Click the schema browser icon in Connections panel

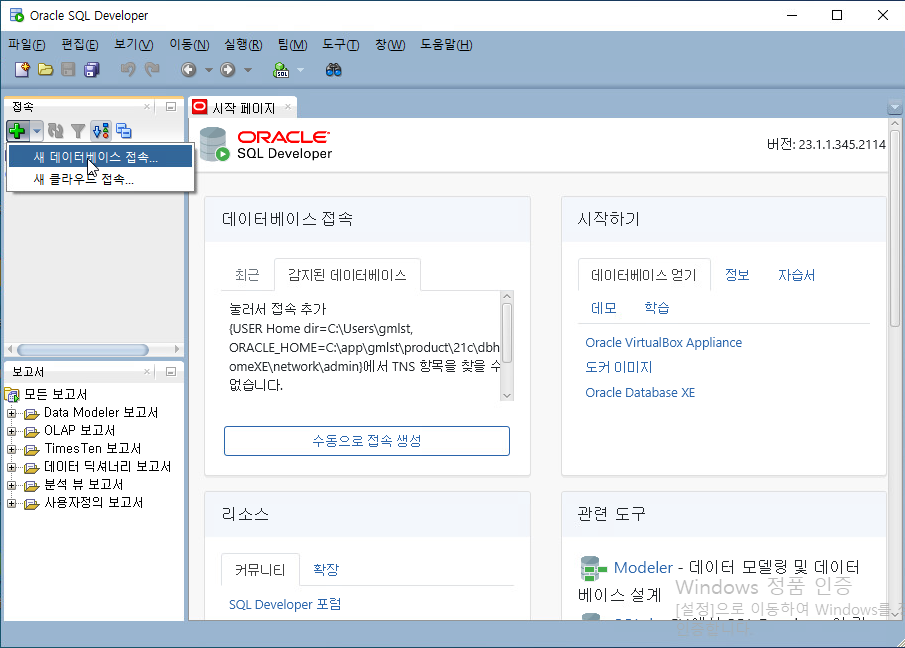[101, 131]
